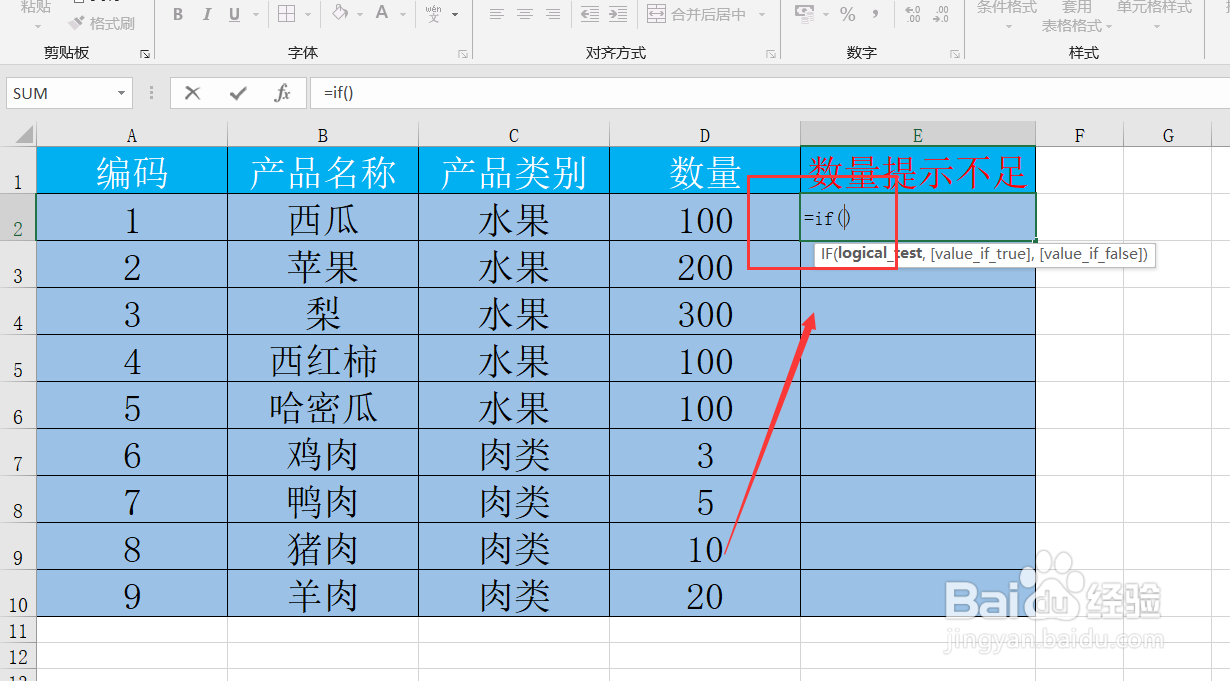Confirm the formula with the checkmark
1230x681 pixels.
click(238, 93)
